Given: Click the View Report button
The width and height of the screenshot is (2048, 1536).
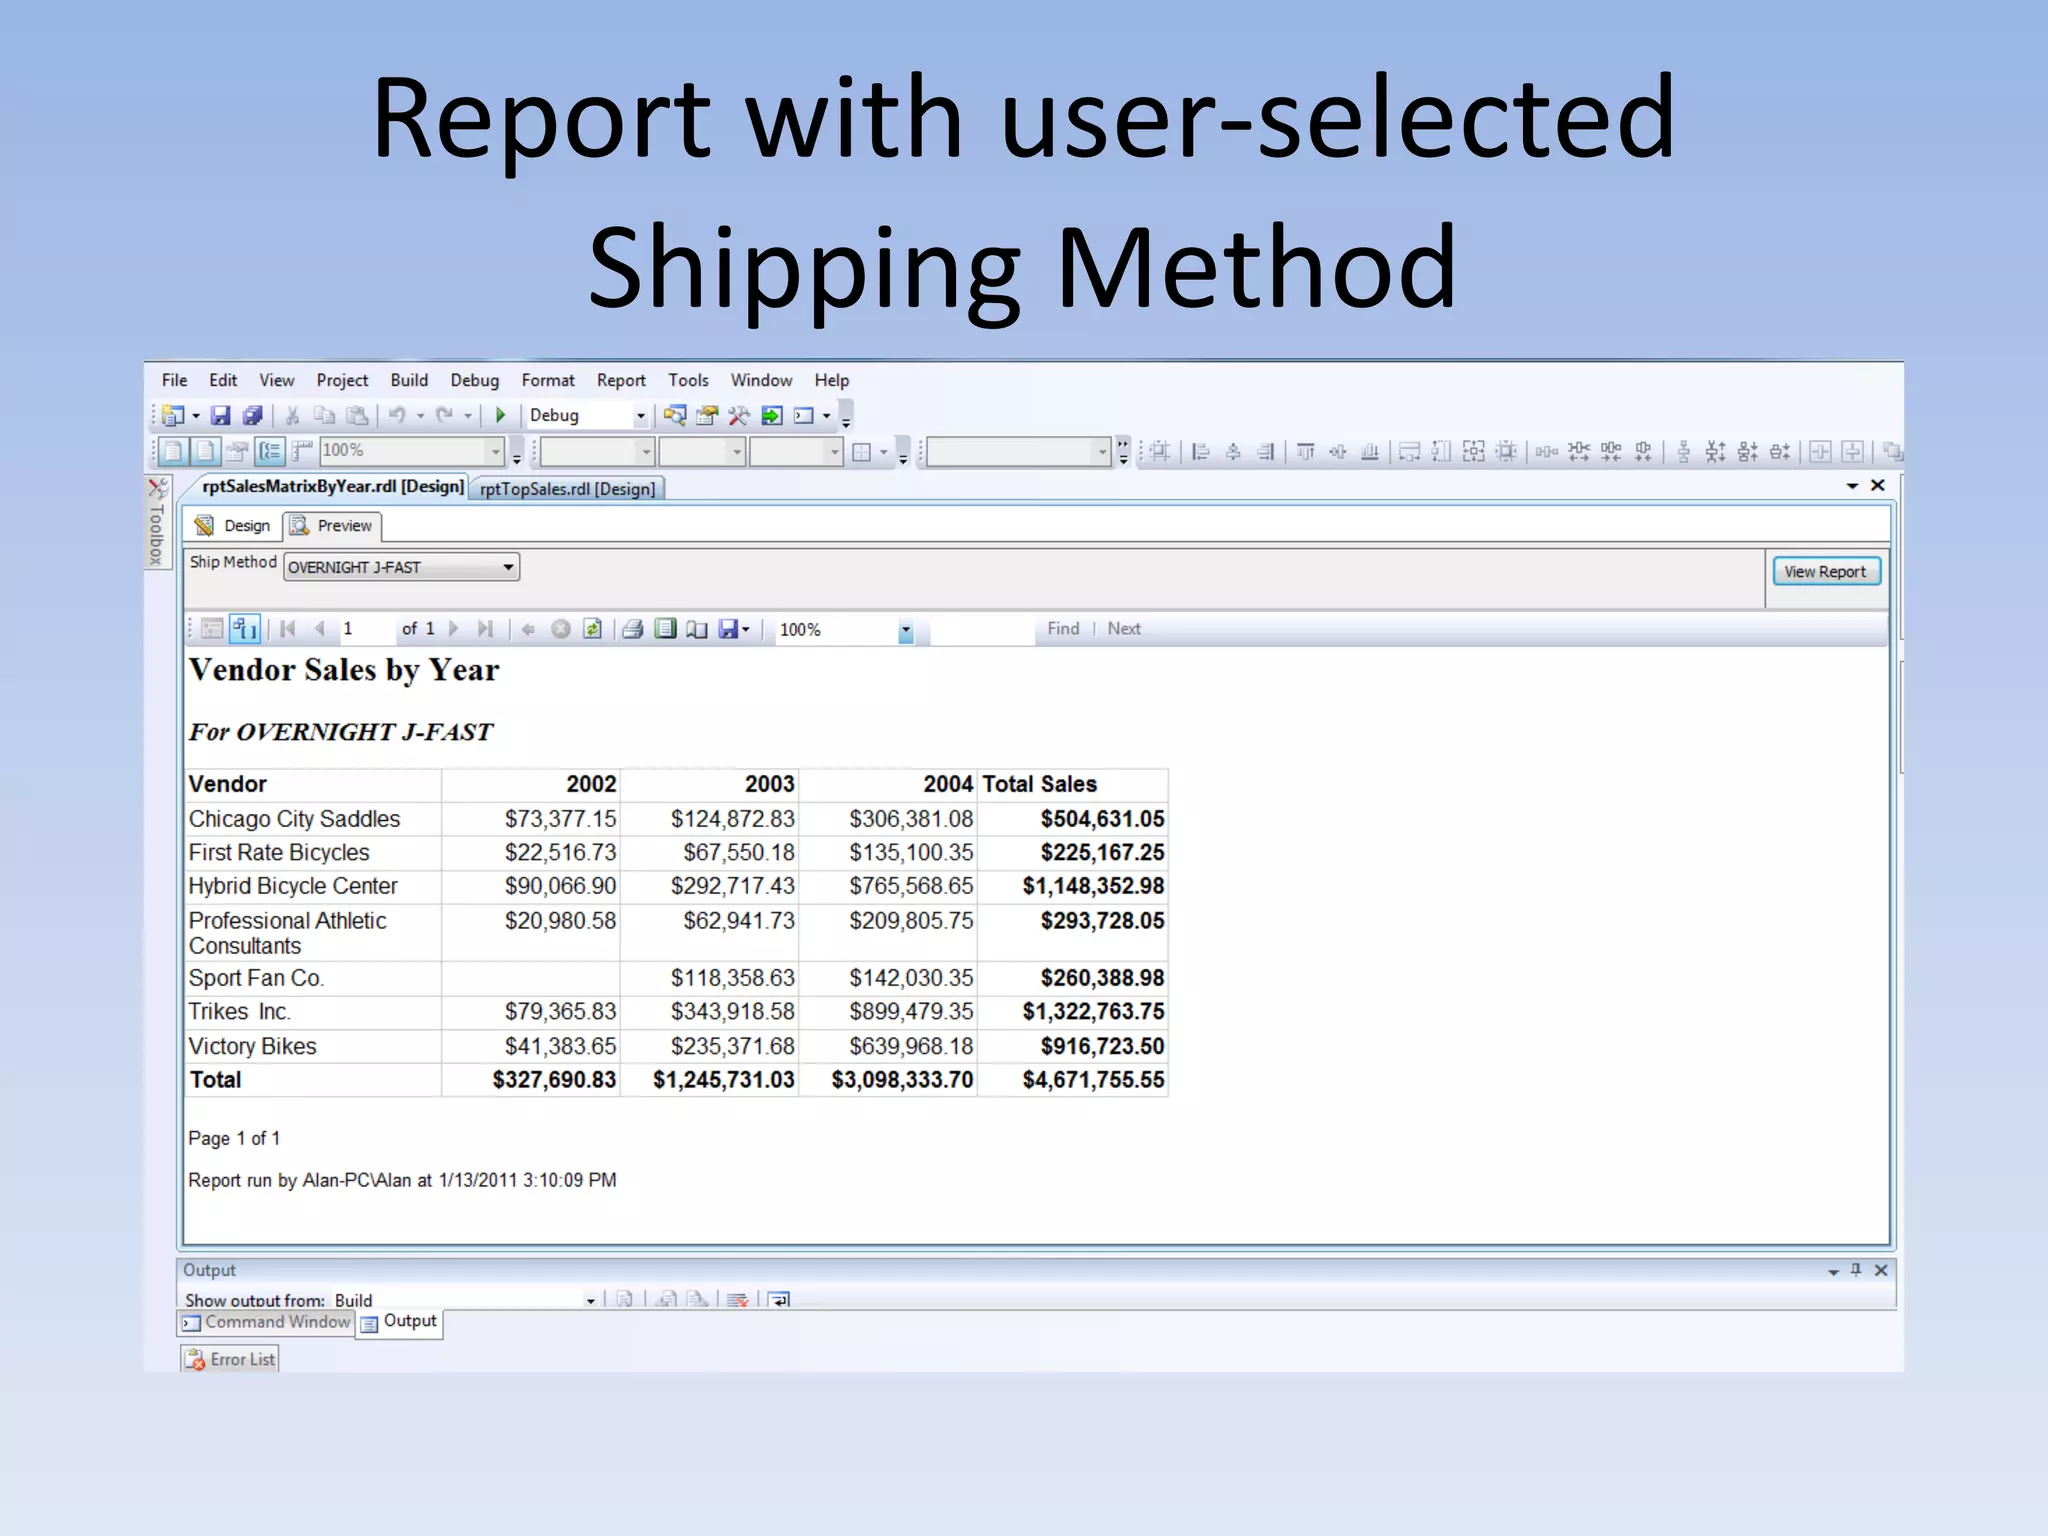Looking at the screenshot, I should coord(1826,571).
